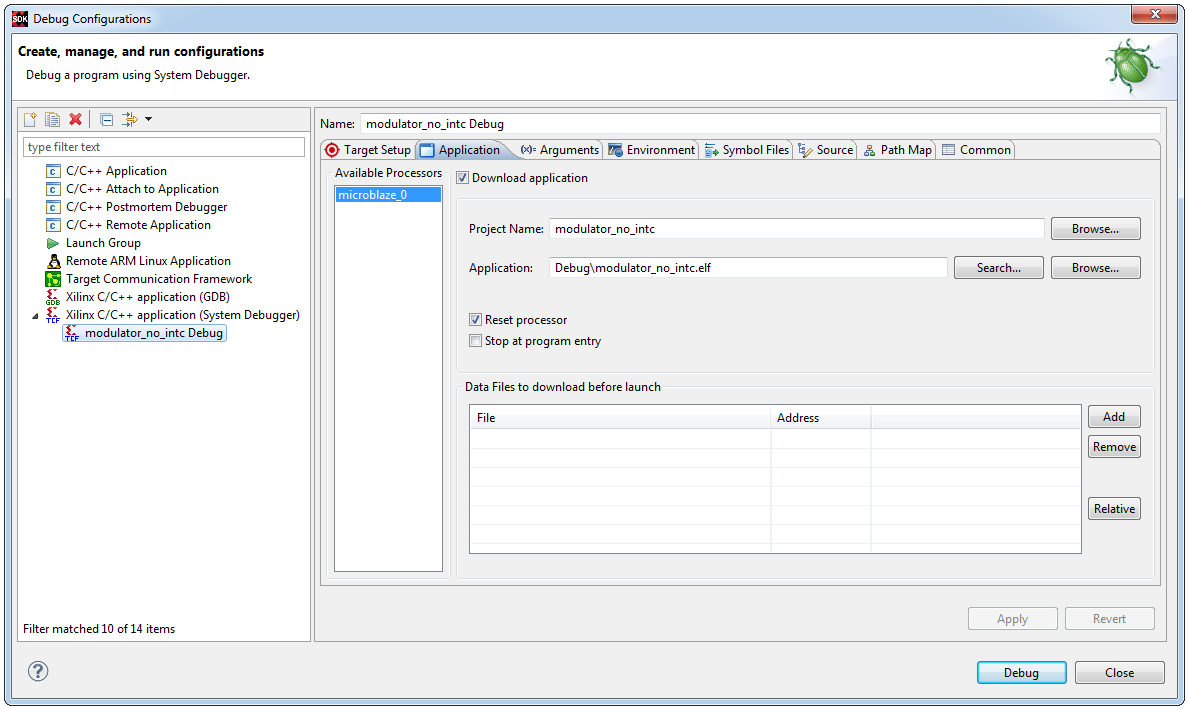Click the Arguments tab icon
Viewport: 1189px width, 709px height.
click(528, 150)
